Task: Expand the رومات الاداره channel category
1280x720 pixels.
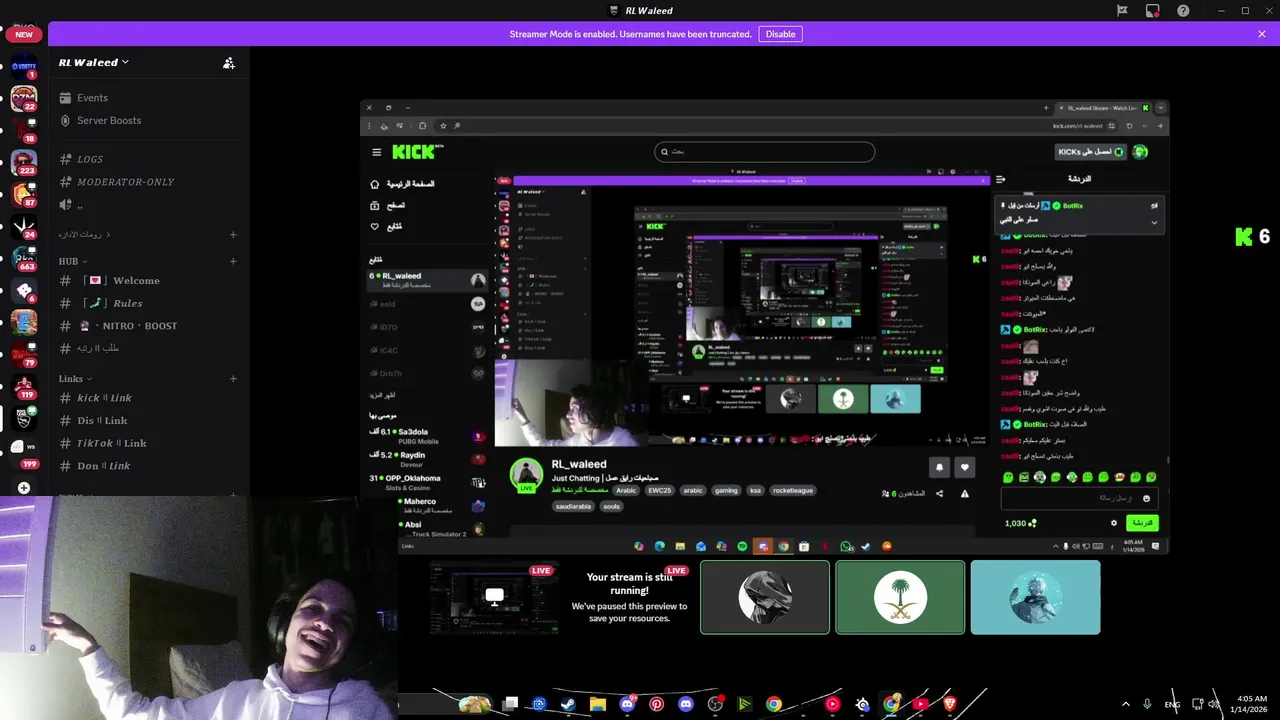Action: [x=85, y=235]
